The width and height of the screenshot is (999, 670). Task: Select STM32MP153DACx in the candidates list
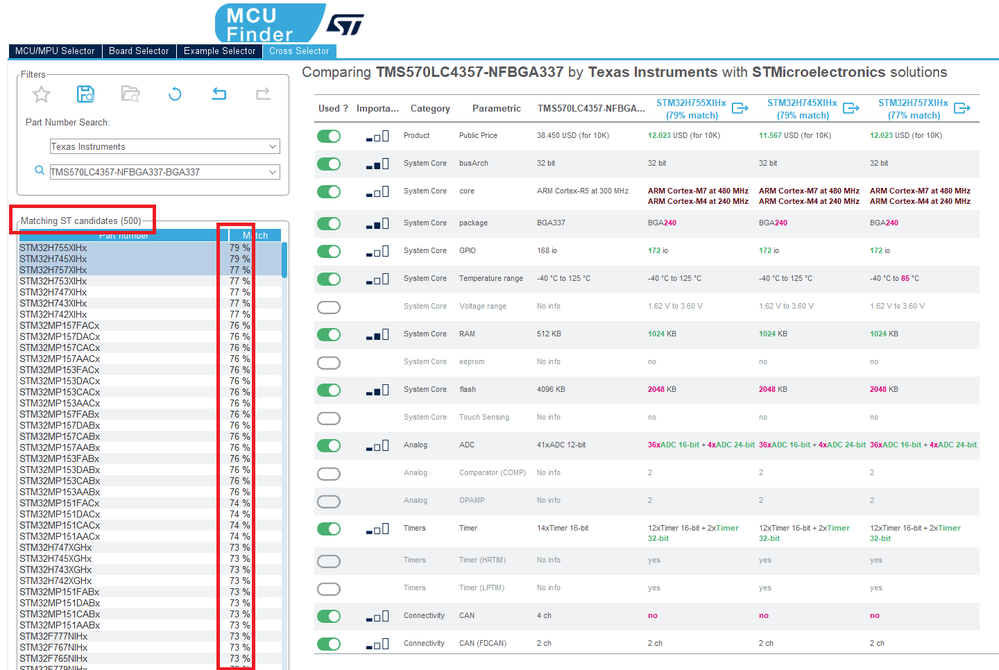pos(150,381)
